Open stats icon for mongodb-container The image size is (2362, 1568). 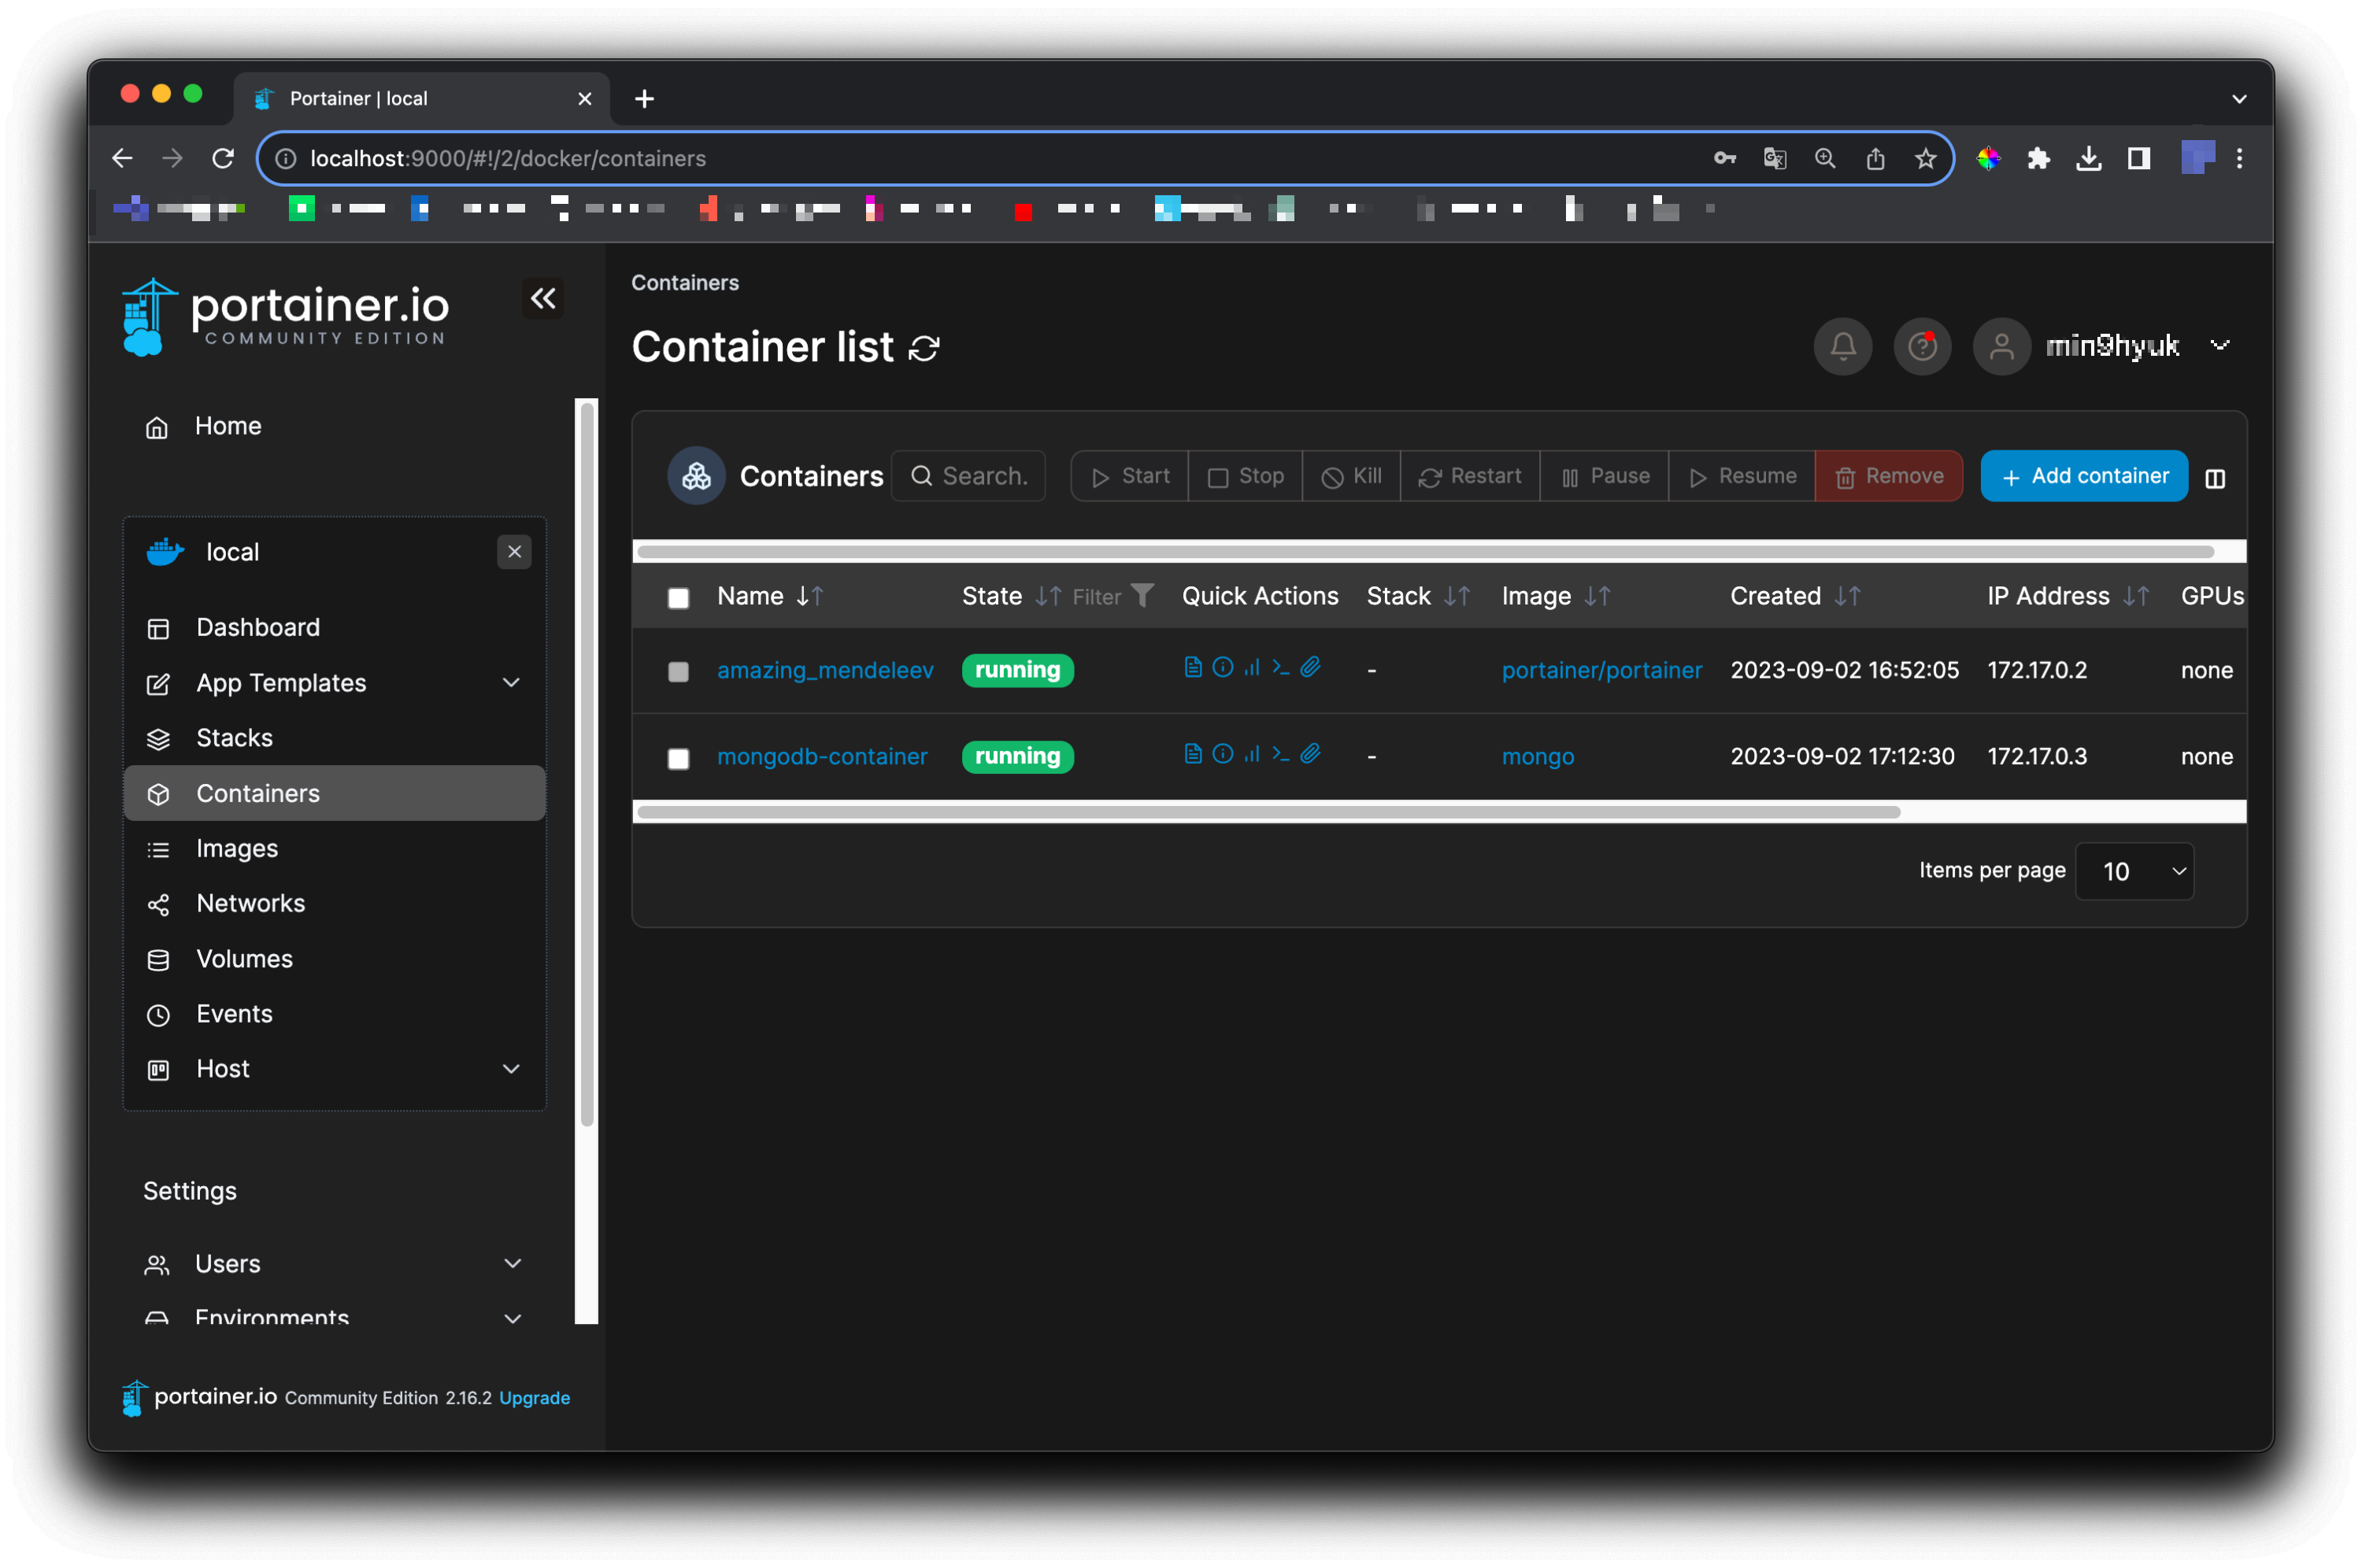(1251, 754)
